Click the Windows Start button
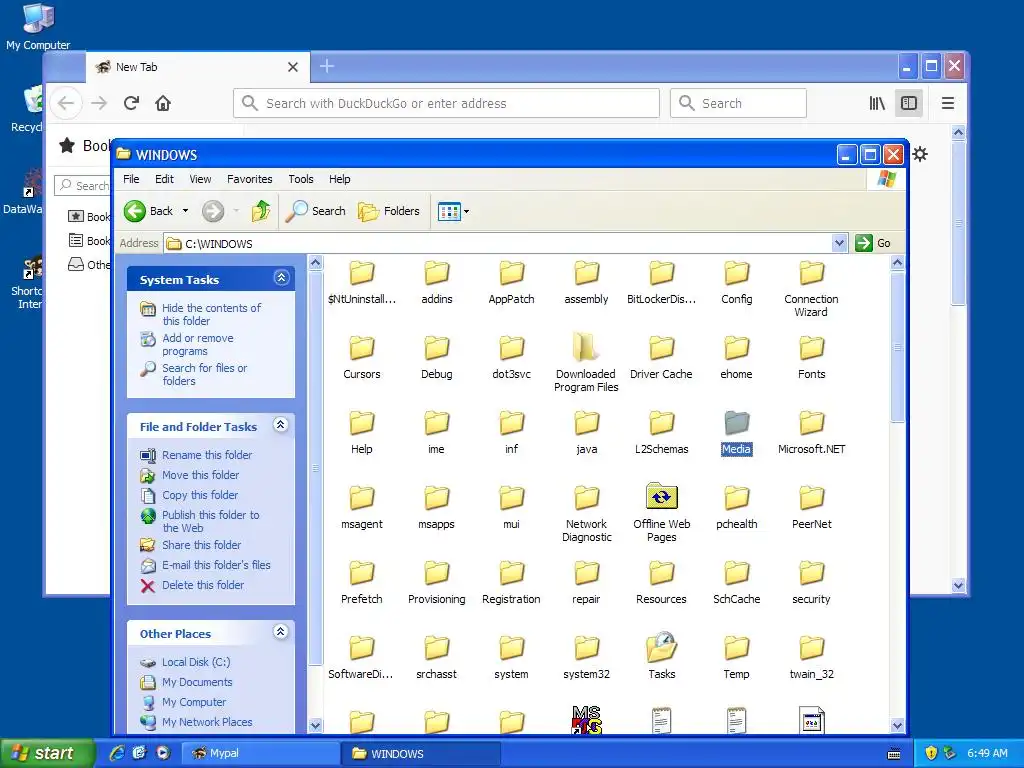 pyautogui.click(x=46, y=754)
